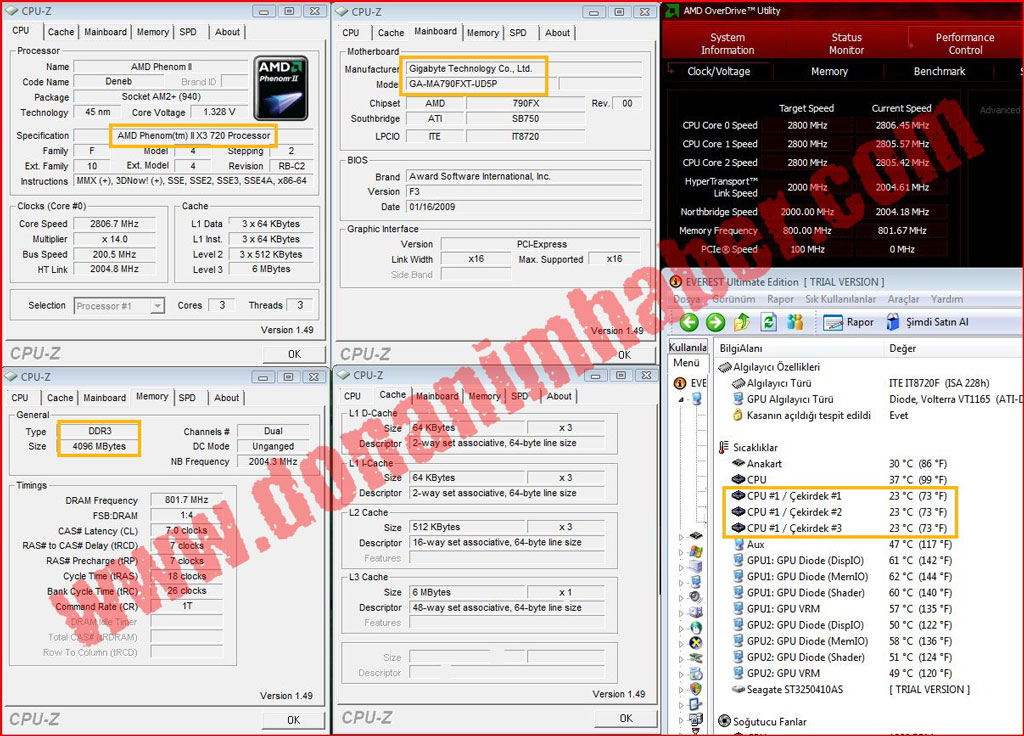Click the Core Speed value 2806.7 MHz

point(114,224)
